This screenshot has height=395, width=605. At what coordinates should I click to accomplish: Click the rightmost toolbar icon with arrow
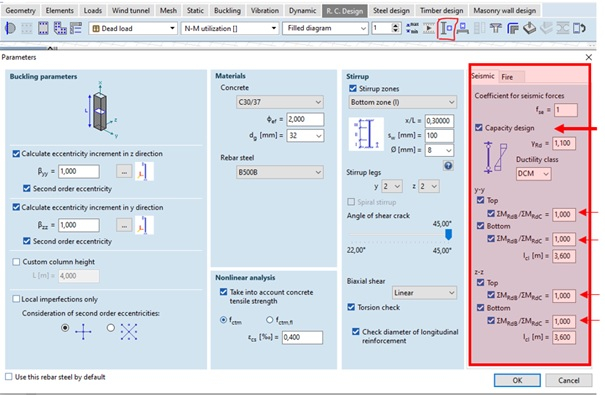click(580, 28)
